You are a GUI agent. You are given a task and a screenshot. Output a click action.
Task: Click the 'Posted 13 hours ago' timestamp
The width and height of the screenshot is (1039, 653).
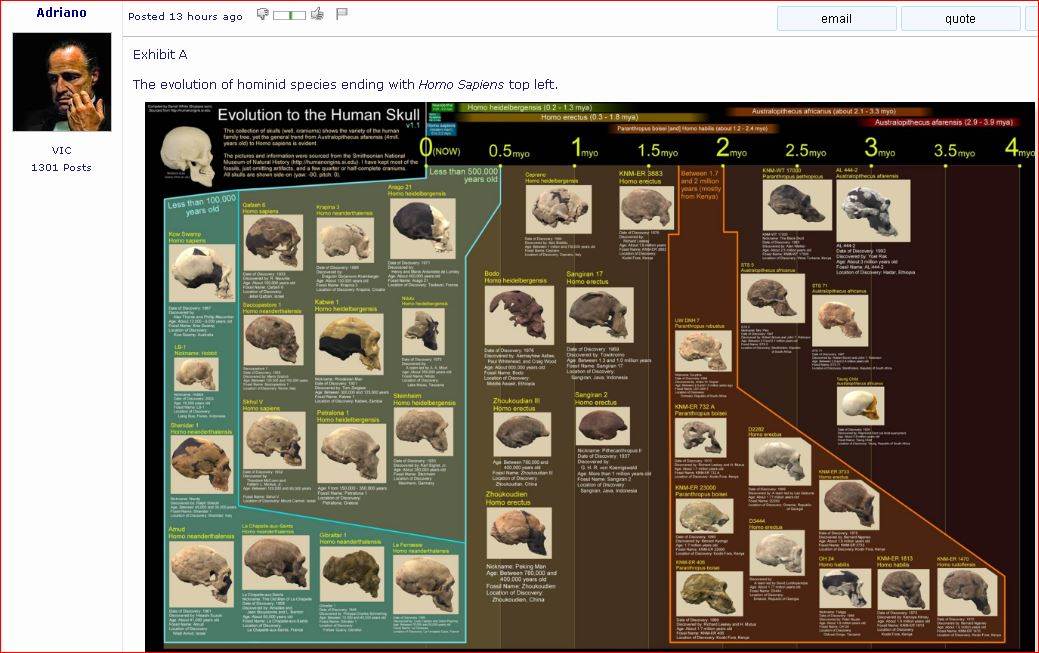(185, 17)
